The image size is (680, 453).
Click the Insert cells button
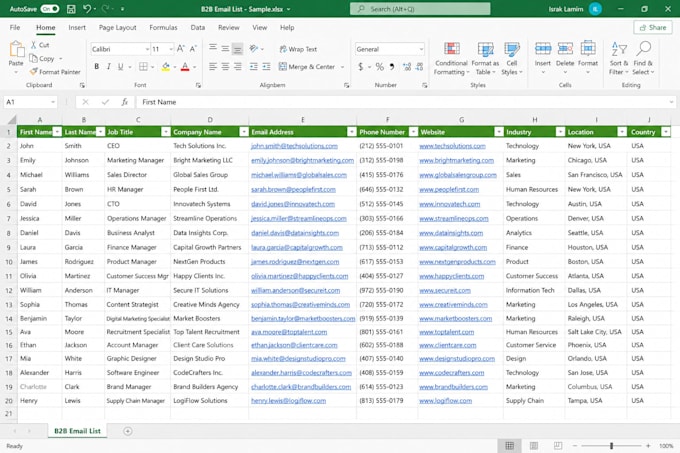[543, 56]
